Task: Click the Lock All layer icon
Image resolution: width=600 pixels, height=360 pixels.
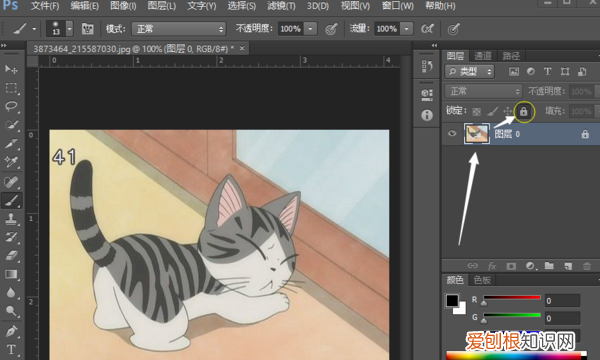Action: [x=523, y=112]
